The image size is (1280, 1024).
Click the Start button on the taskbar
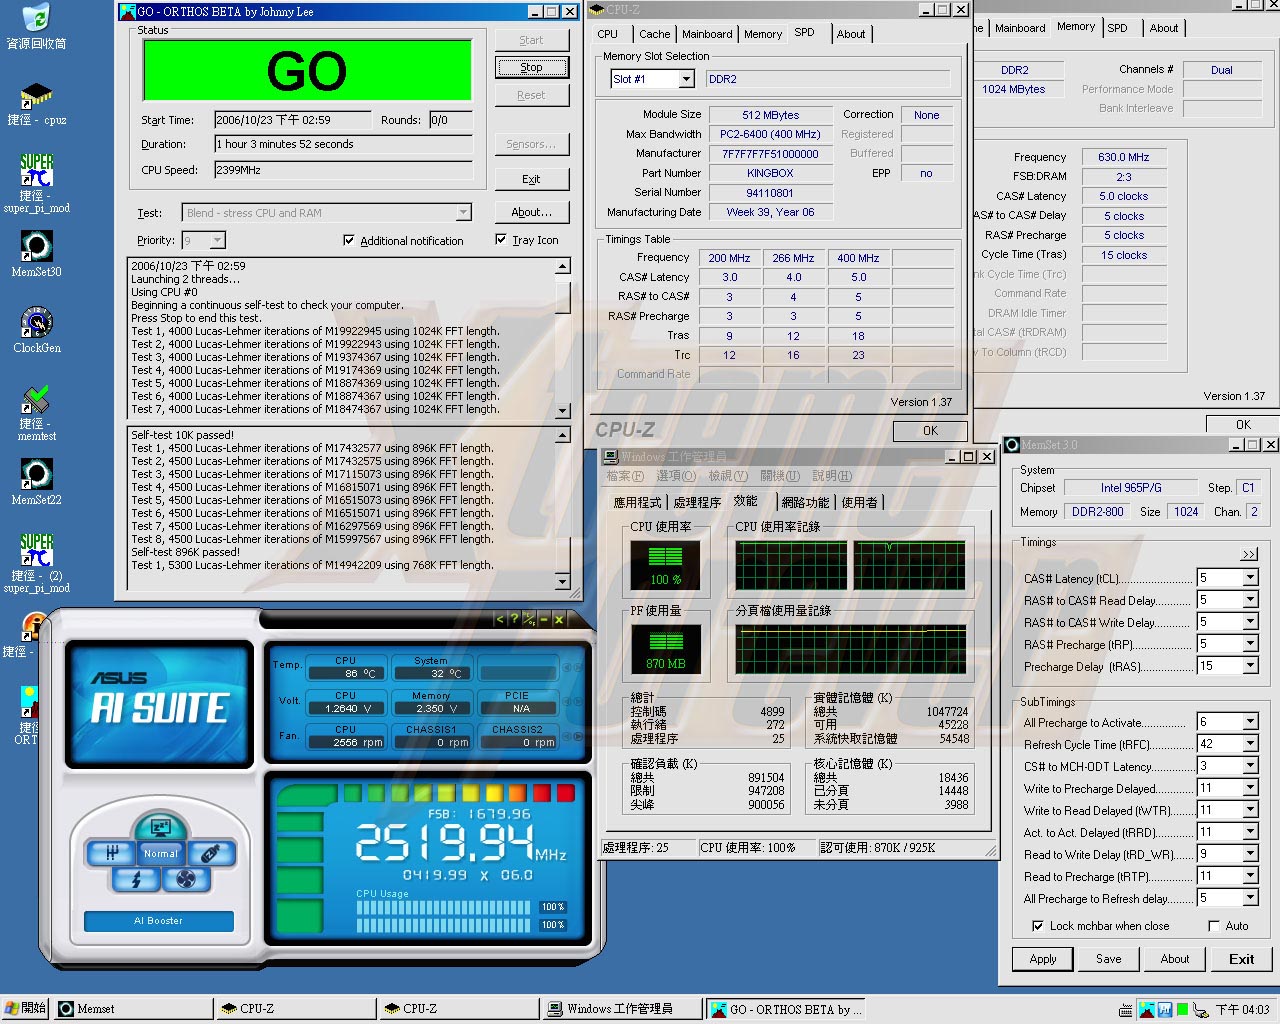pos(25,1009)
